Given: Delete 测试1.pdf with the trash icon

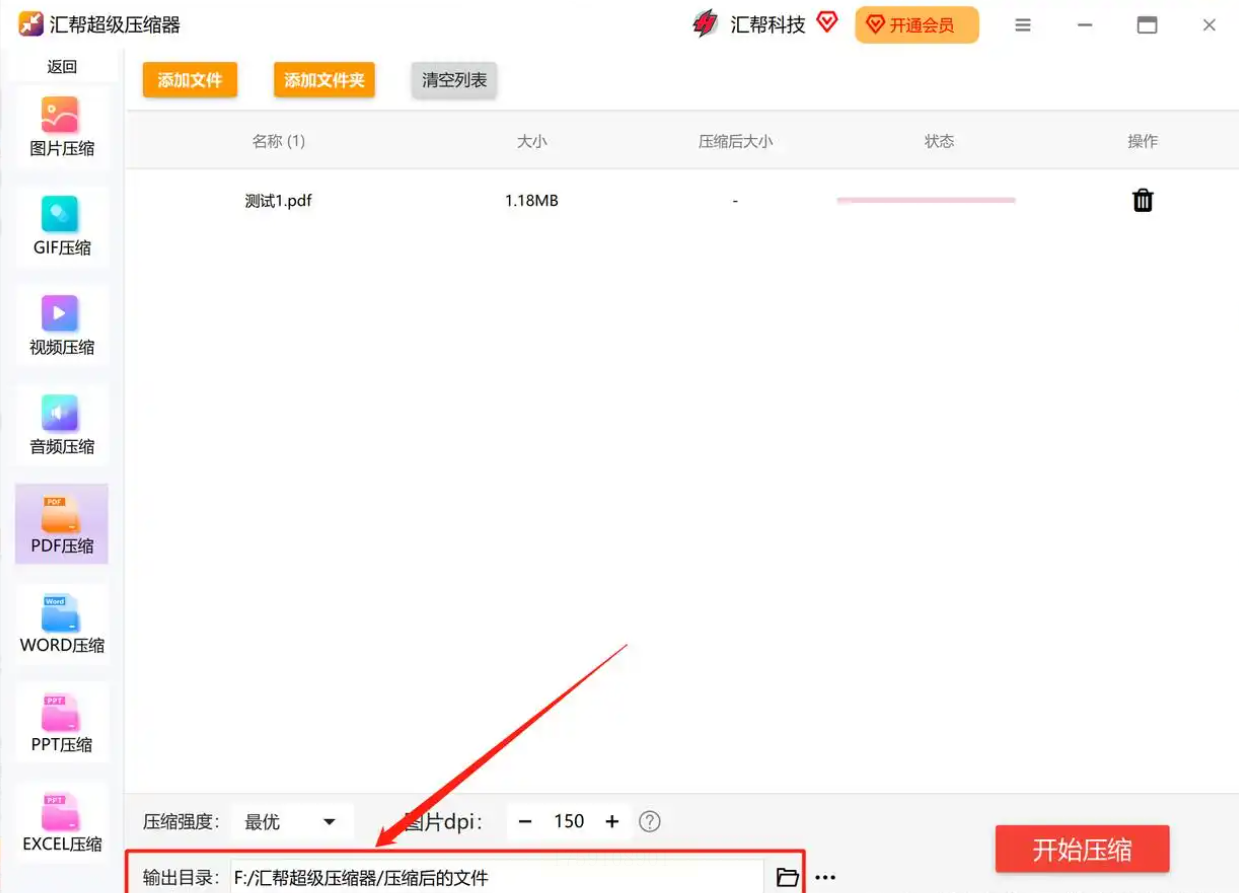Looking at the screenshot, I should pos(1142,200).
